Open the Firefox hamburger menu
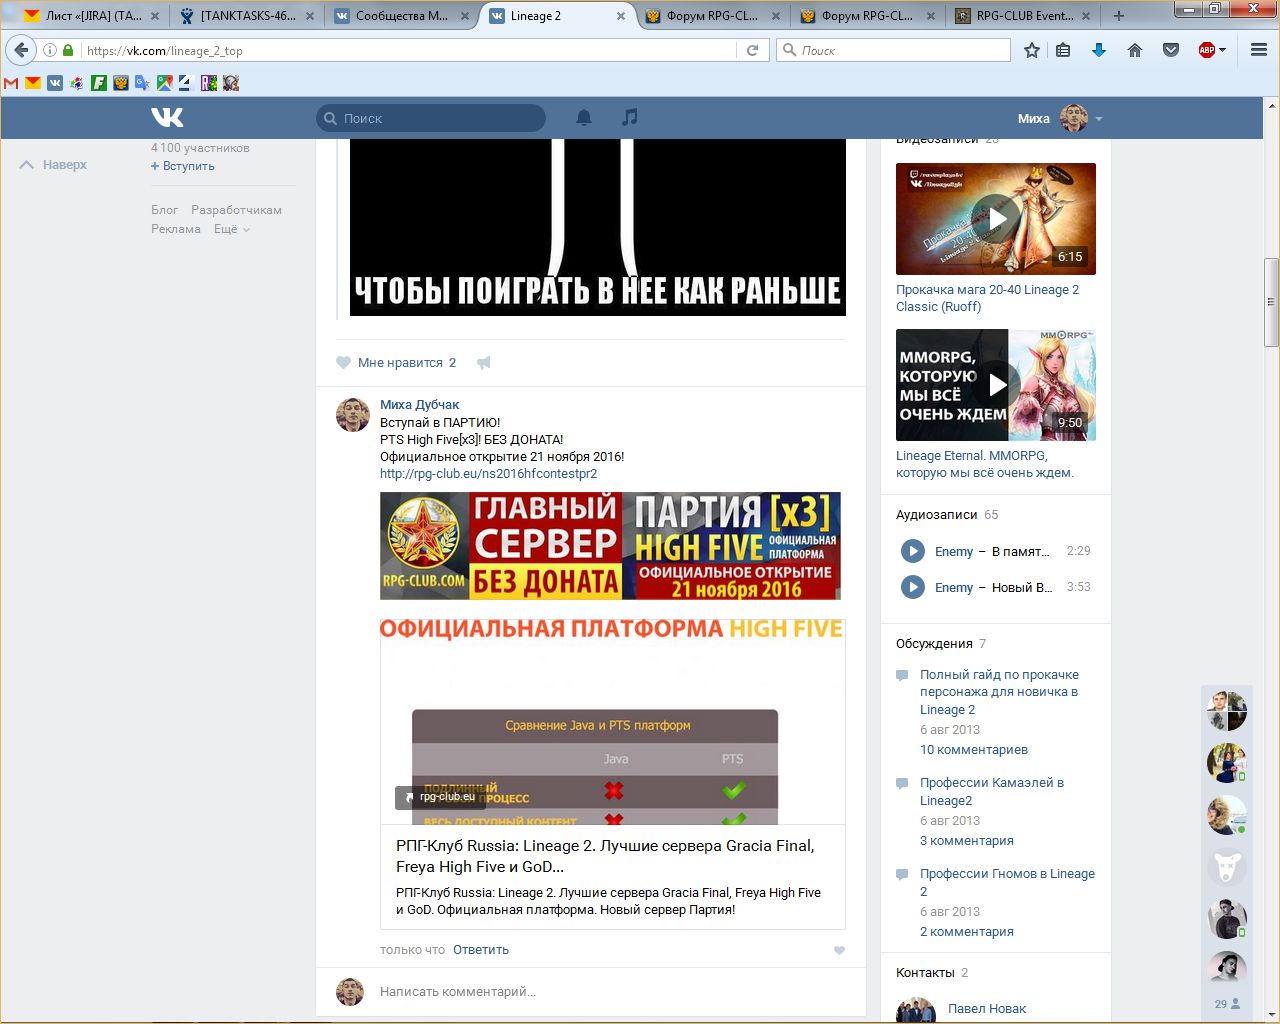The height and width of the screenshot is (1024, 1280). tap(1259, 50)
